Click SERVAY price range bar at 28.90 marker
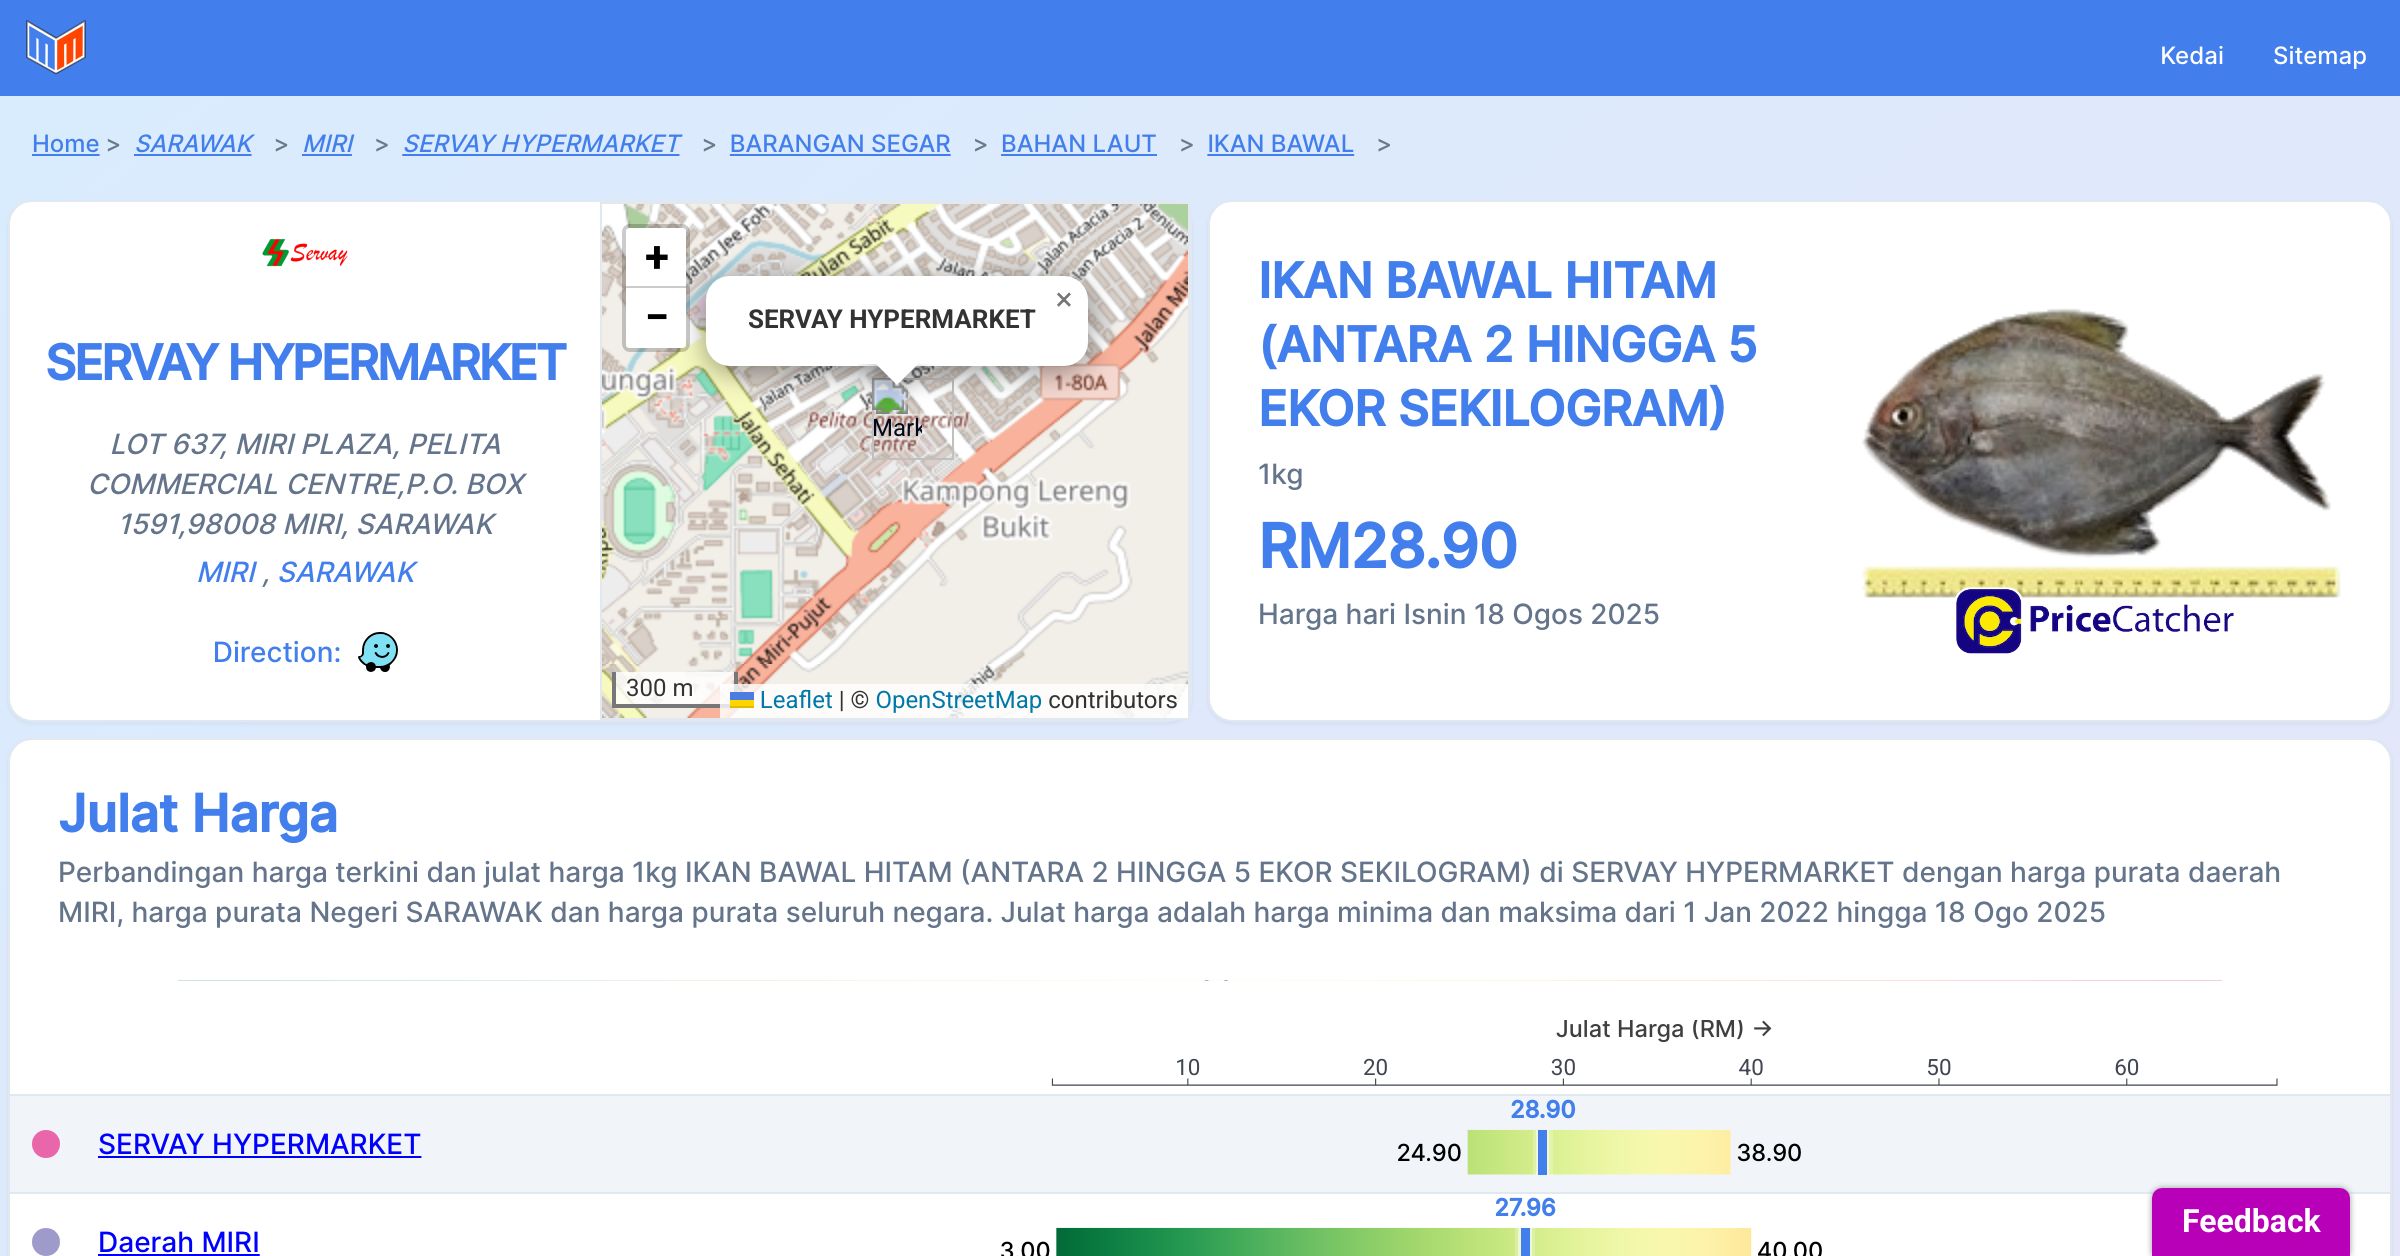 pyautogui.click(x=1542, y=1152)
